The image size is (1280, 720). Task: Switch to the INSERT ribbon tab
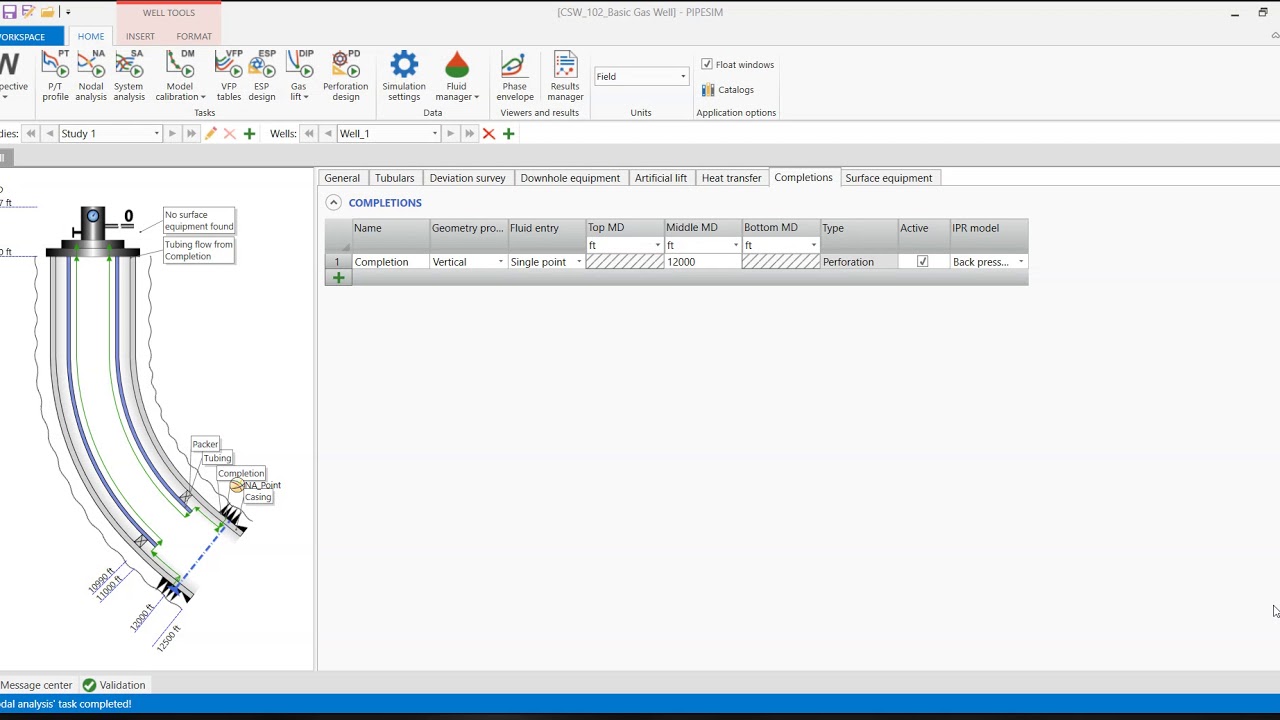point(140,36)
